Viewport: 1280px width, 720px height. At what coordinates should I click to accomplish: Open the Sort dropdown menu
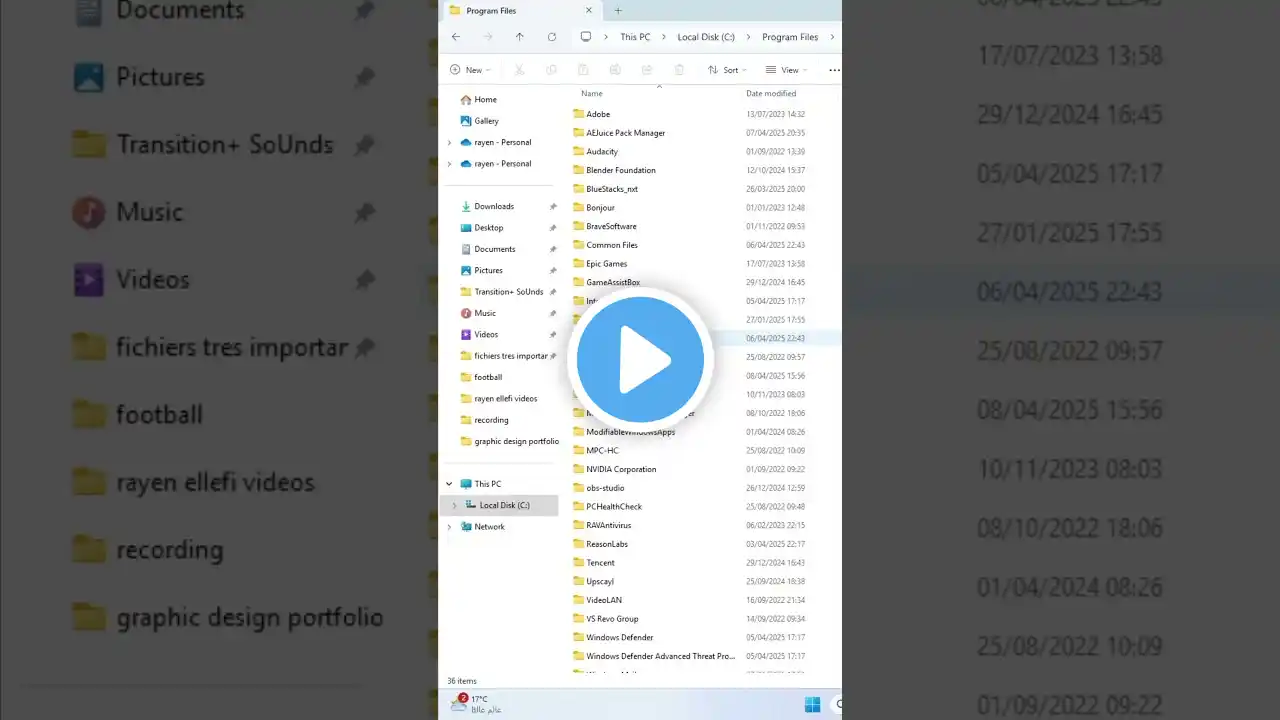[727, 70]
